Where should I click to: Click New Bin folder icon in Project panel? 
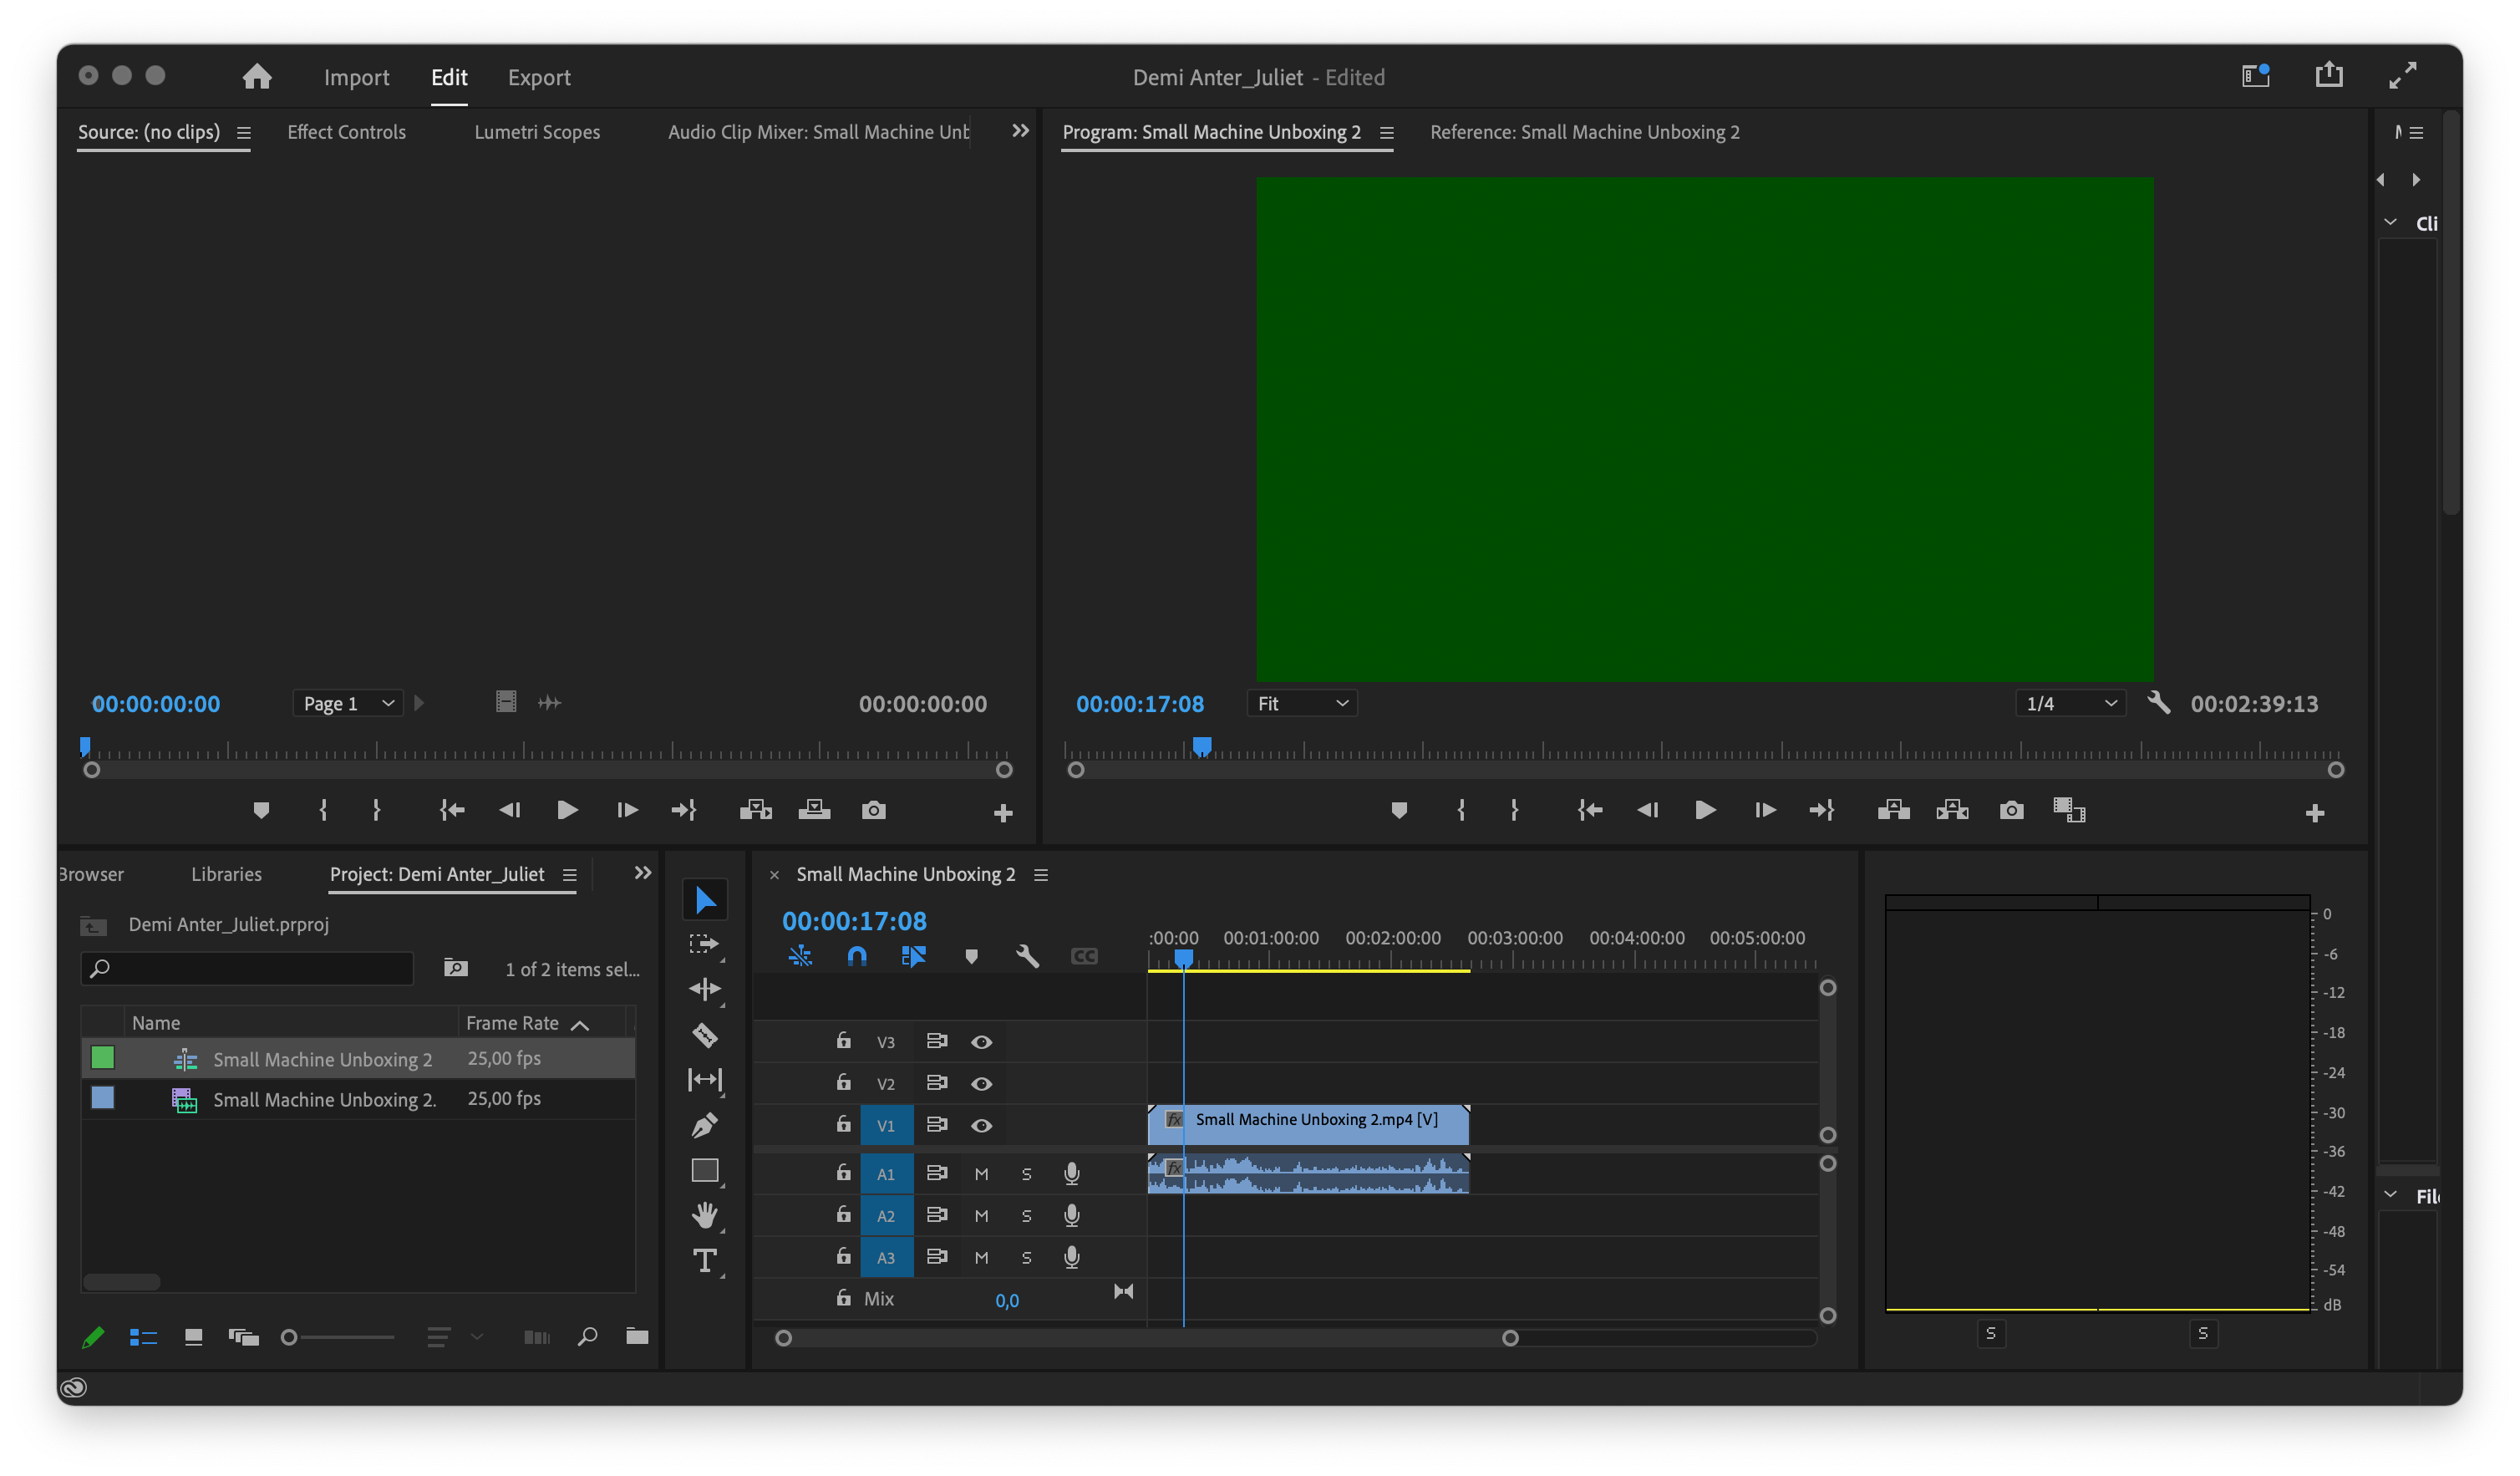637,1337
